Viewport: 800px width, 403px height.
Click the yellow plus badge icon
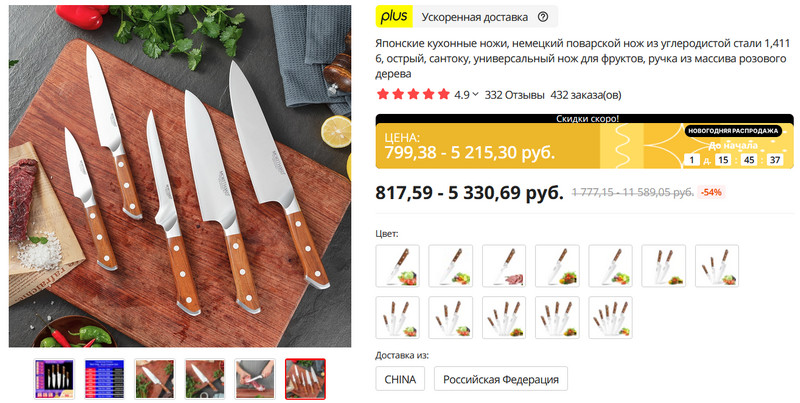394,16
